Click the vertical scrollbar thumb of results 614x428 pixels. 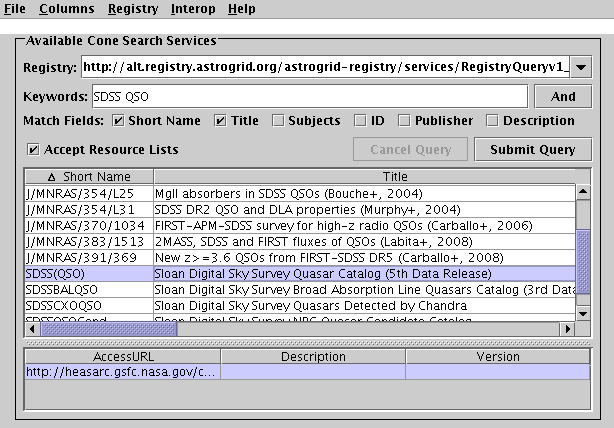583,261
